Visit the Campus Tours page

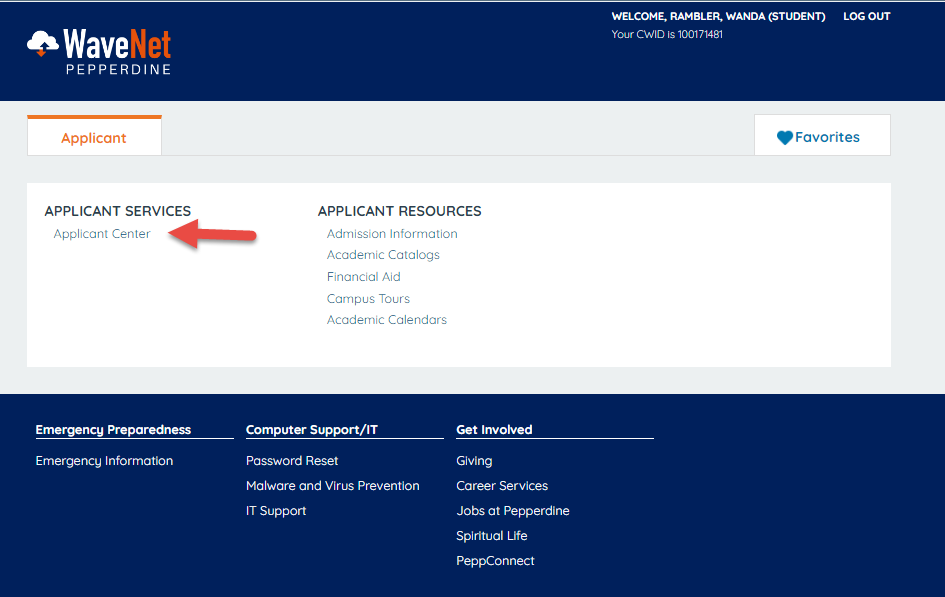tap(368, 299)
